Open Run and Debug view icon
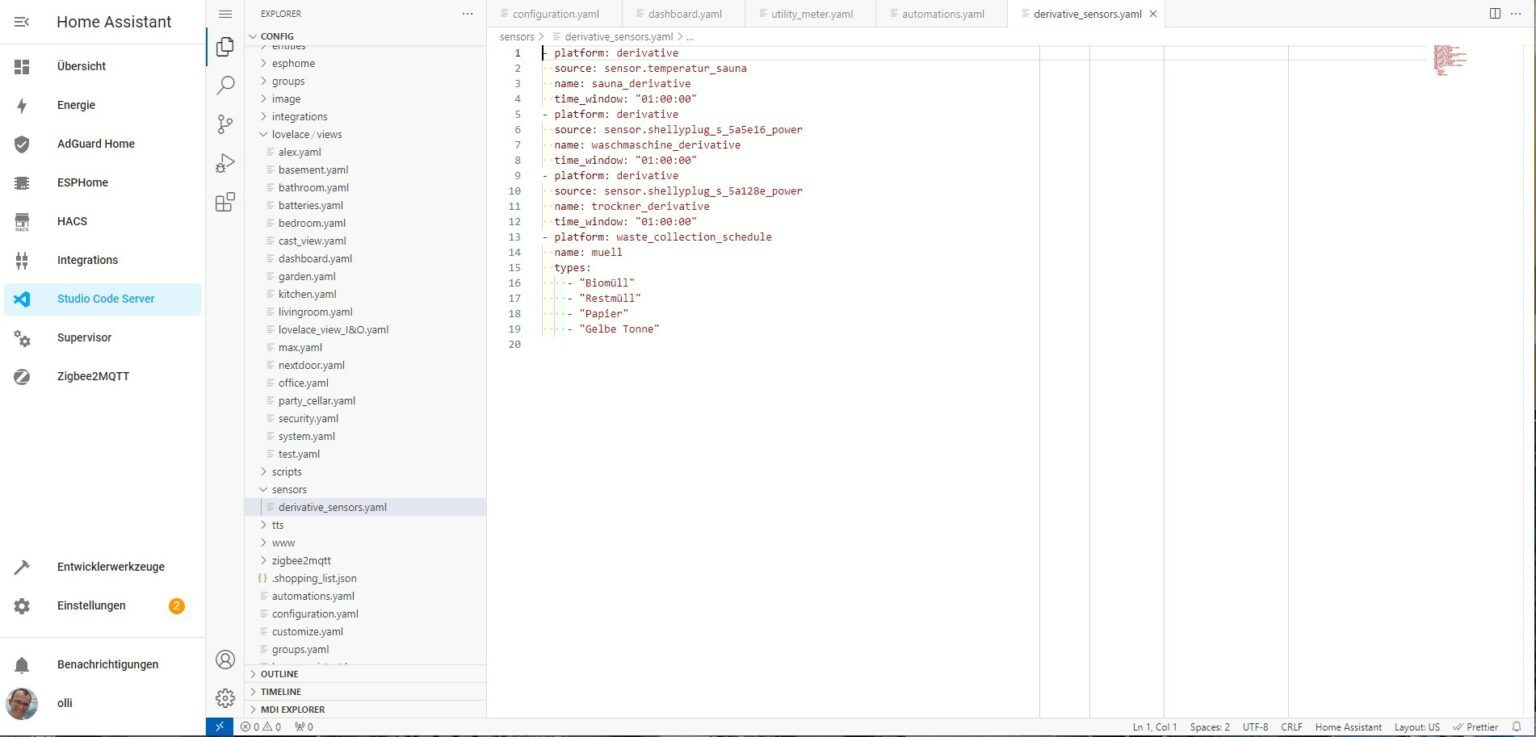Screen dimensions: 1536x737 point(225,163)
